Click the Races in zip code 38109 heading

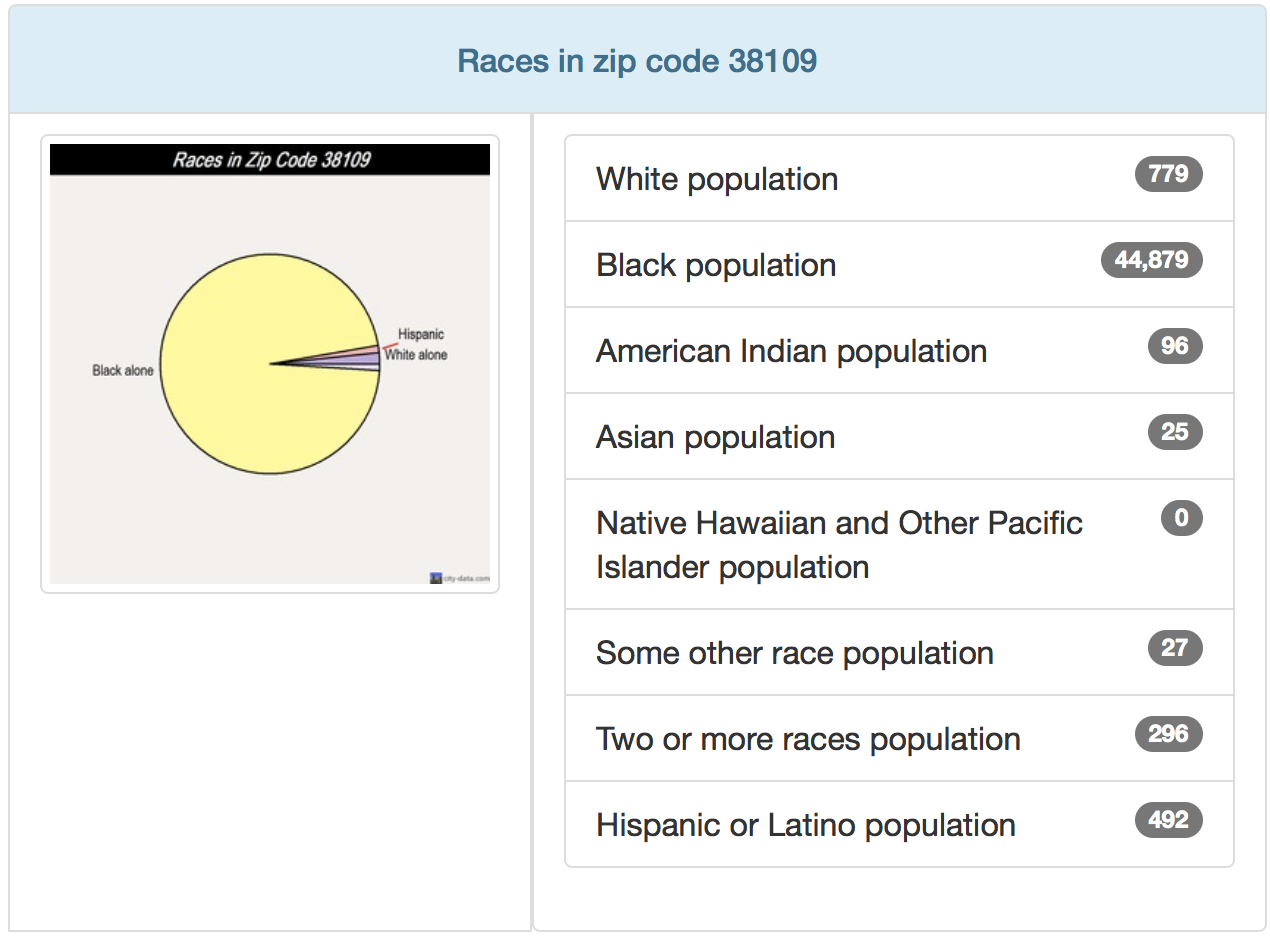click(637, 61)
